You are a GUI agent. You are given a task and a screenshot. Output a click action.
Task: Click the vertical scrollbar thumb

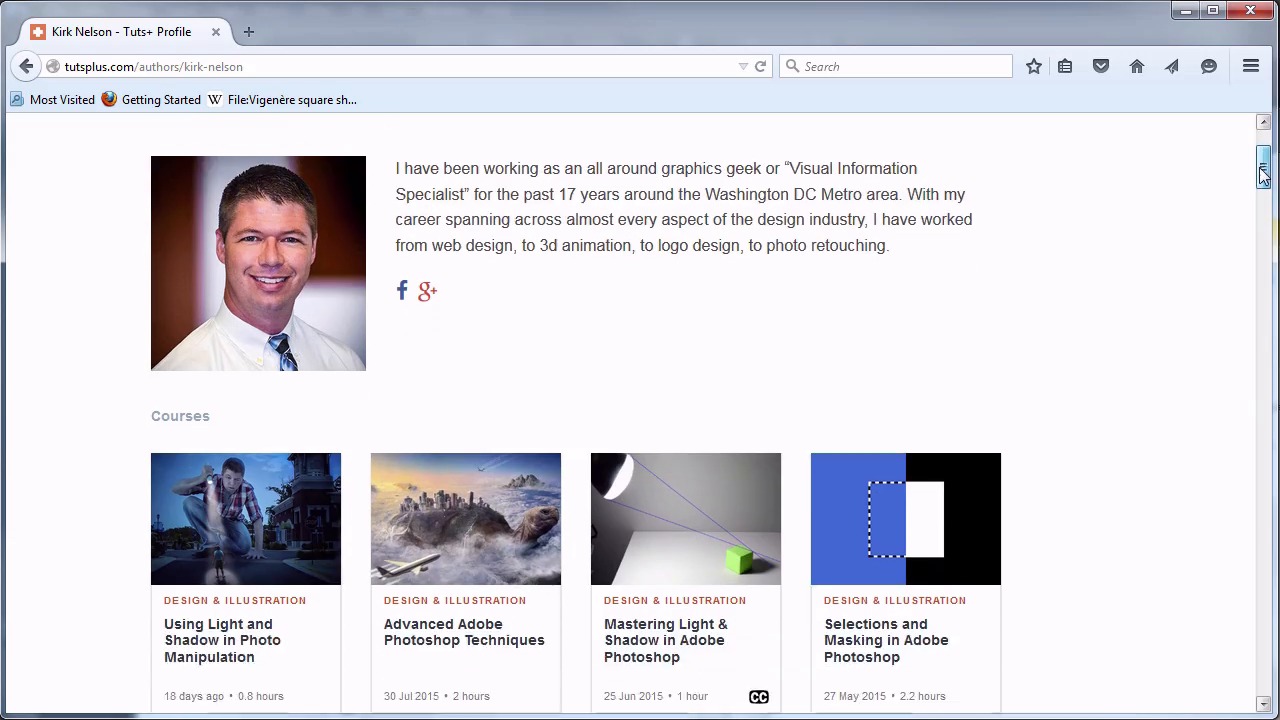point(1264,166)
